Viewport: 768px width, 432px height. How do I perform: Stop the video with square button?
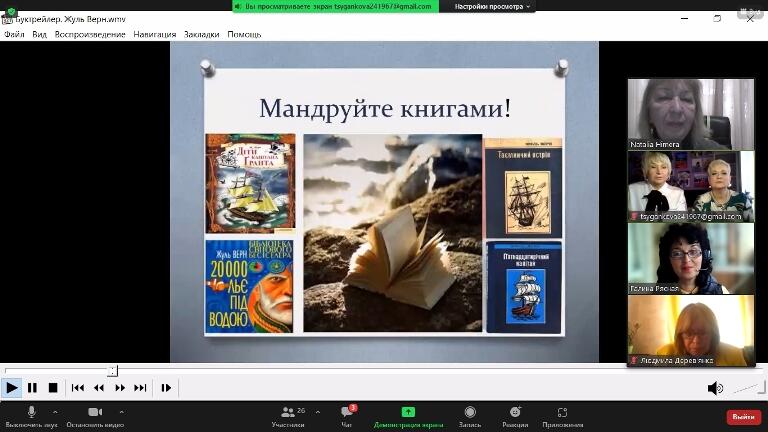coord(53,388)
